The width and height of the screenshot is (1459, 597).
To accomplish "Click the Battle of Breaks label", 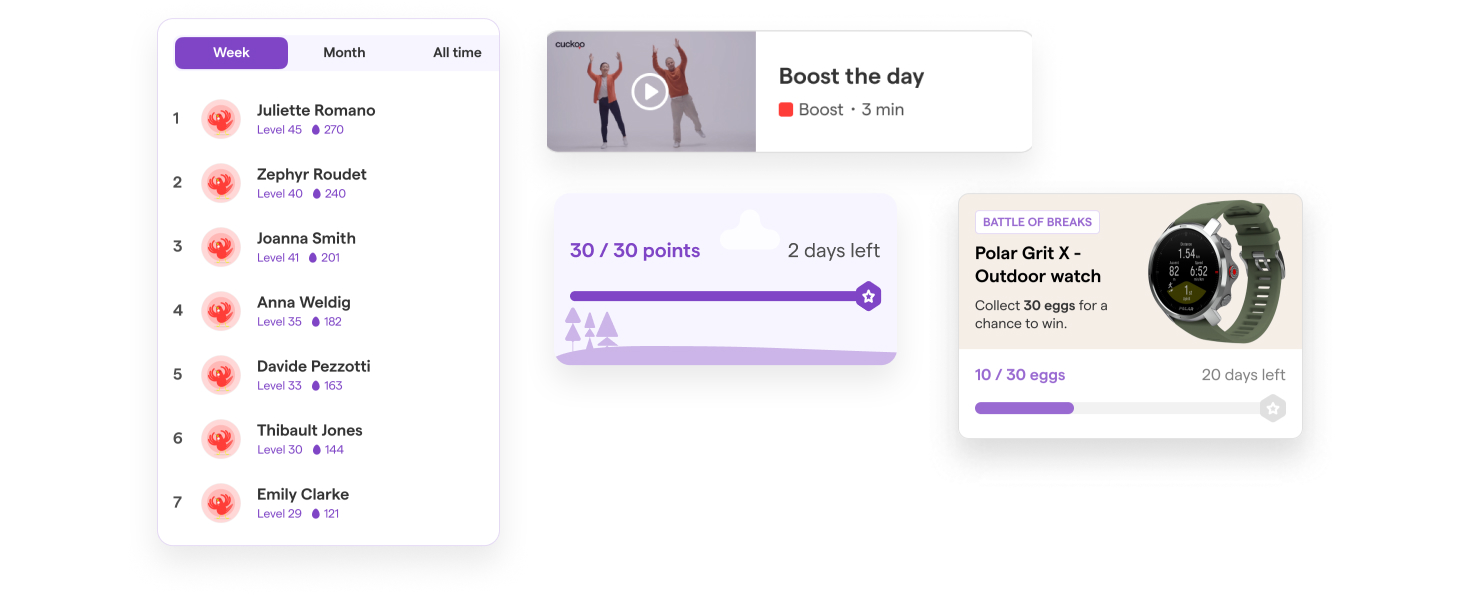I will click(1037, 222).
